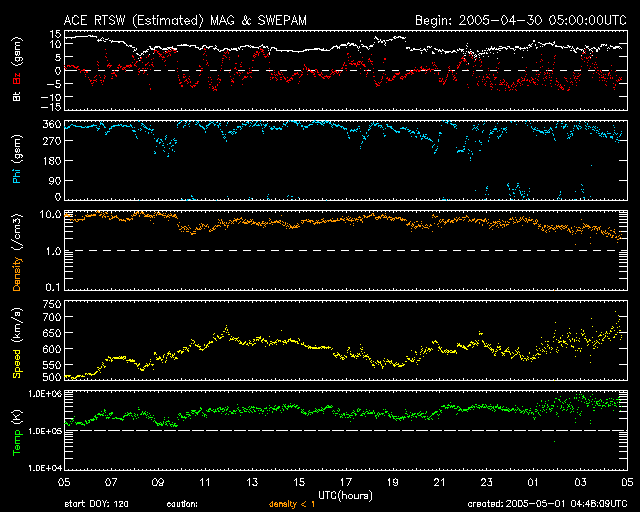Click the 13 hour tick label
This screenshot has width=640, height=512.
(253, 482)
